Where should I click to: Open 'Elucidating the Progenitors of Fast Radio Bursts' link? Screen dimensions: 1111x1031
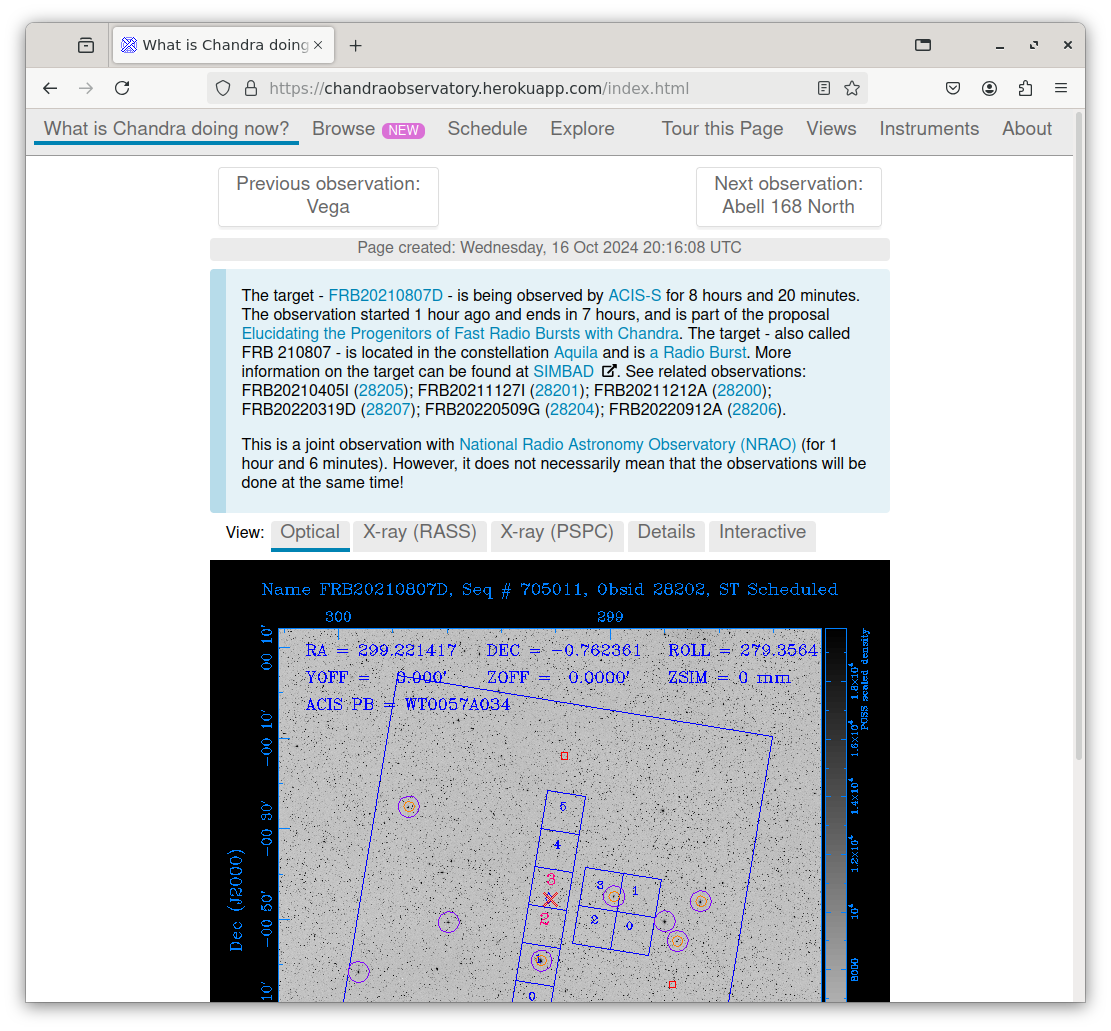pos(461,334)
